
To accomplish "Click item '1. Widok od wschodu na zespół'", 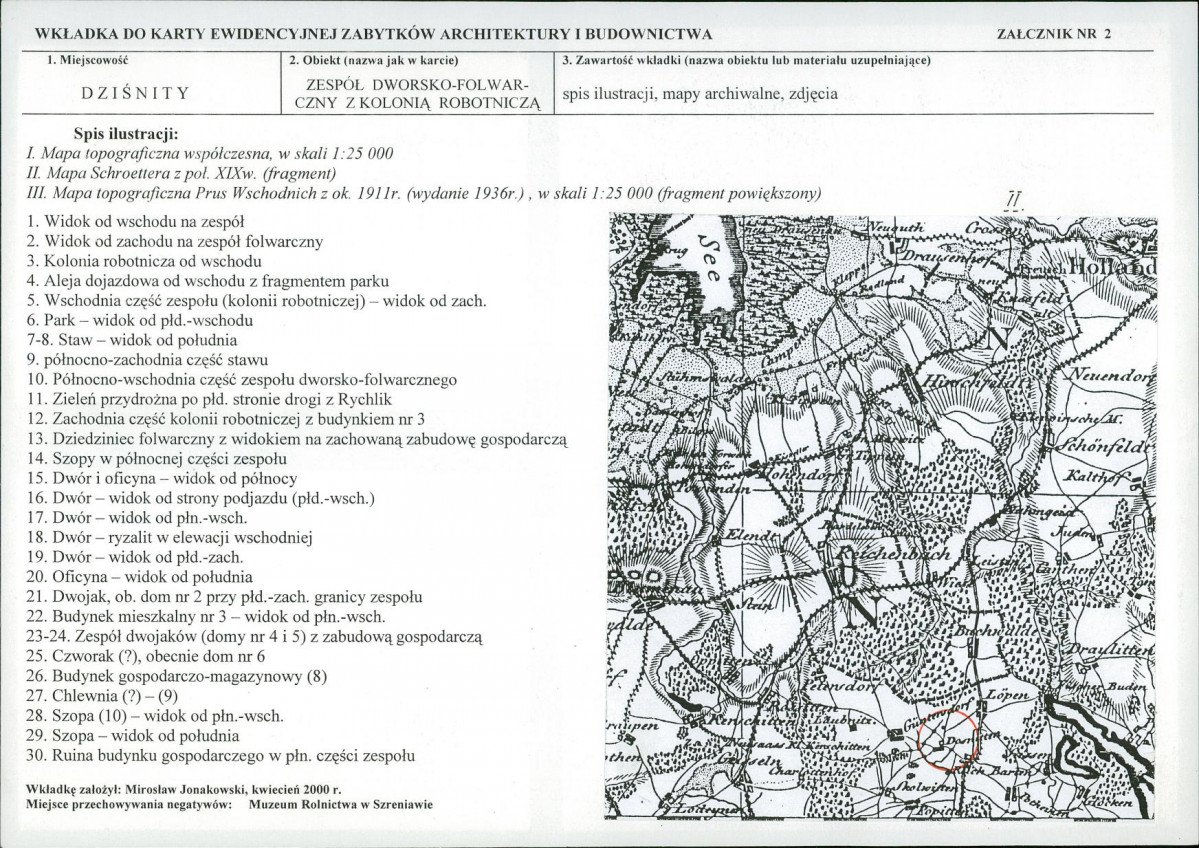I will pos(135,222).
